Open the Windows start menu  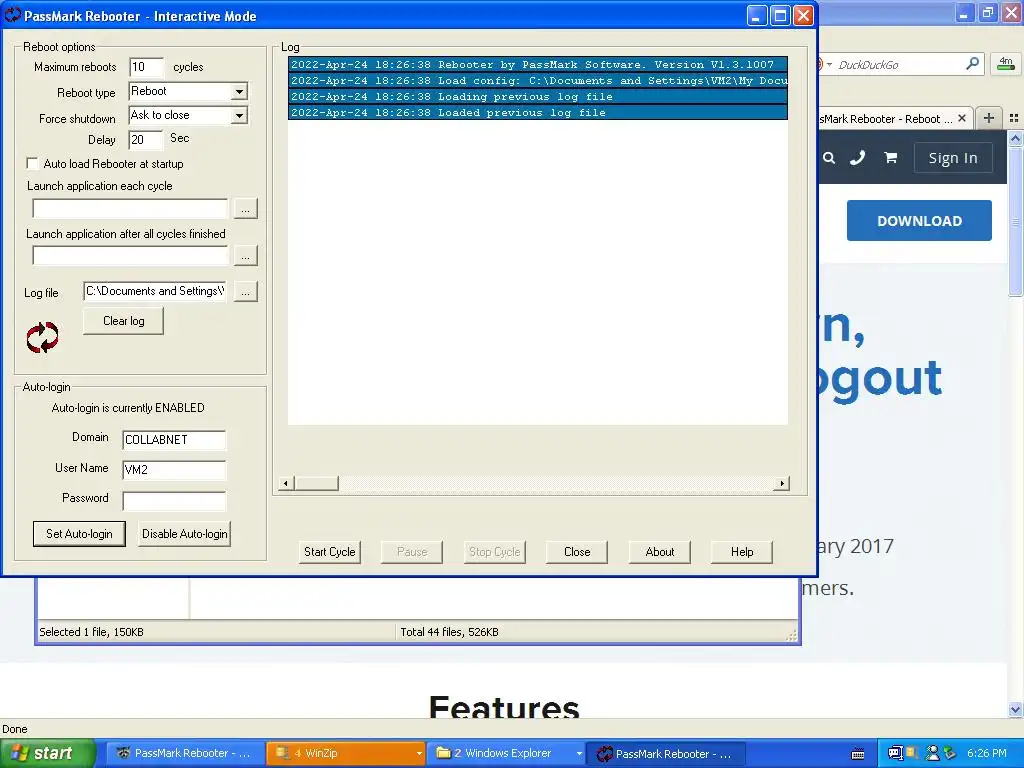(47, 753)
